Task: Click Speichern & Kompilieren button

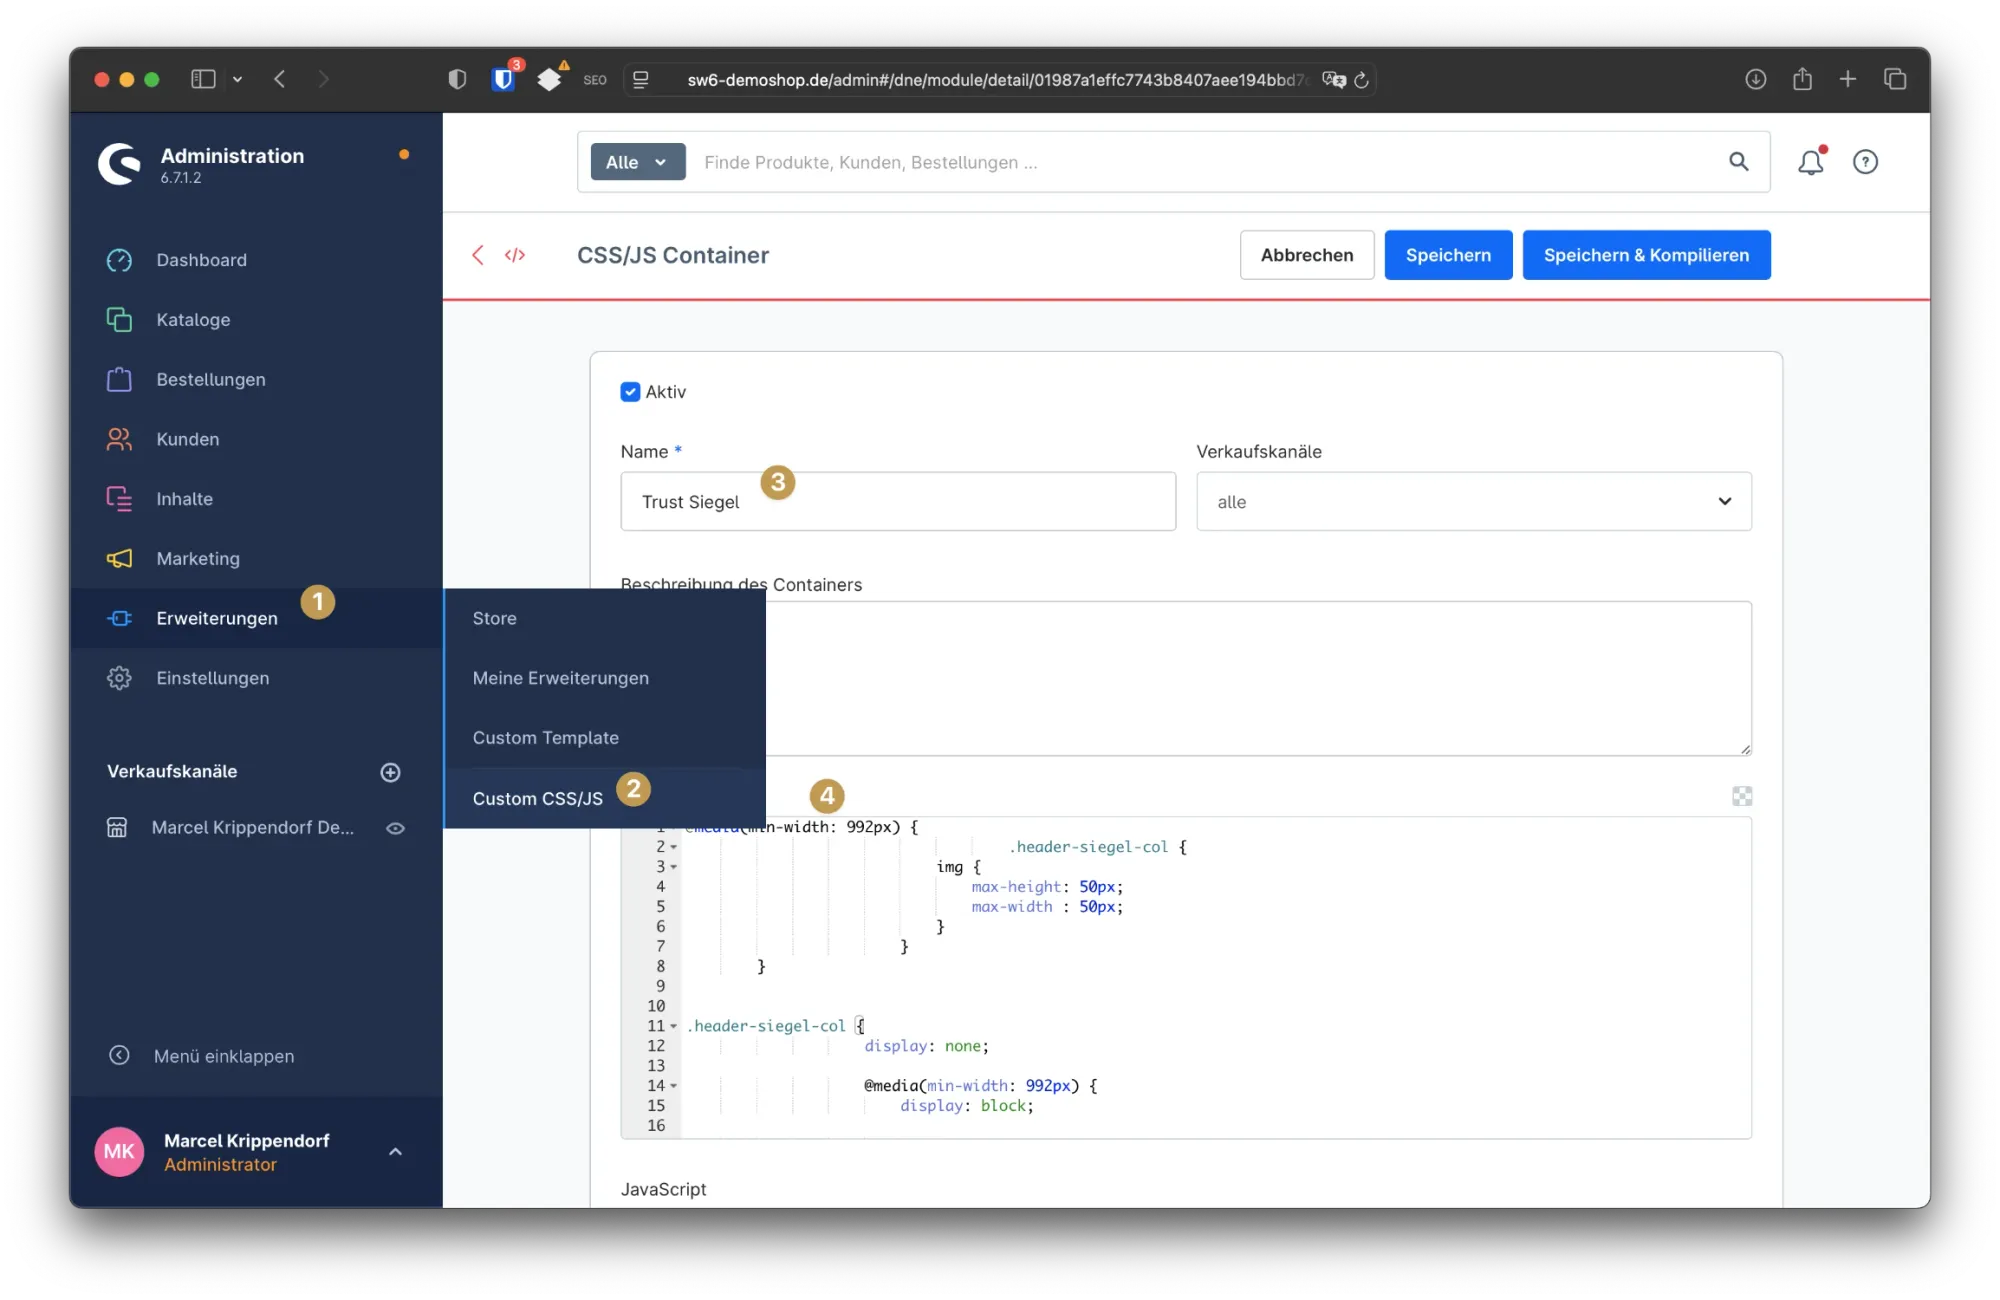Action: coord(1646,255)
